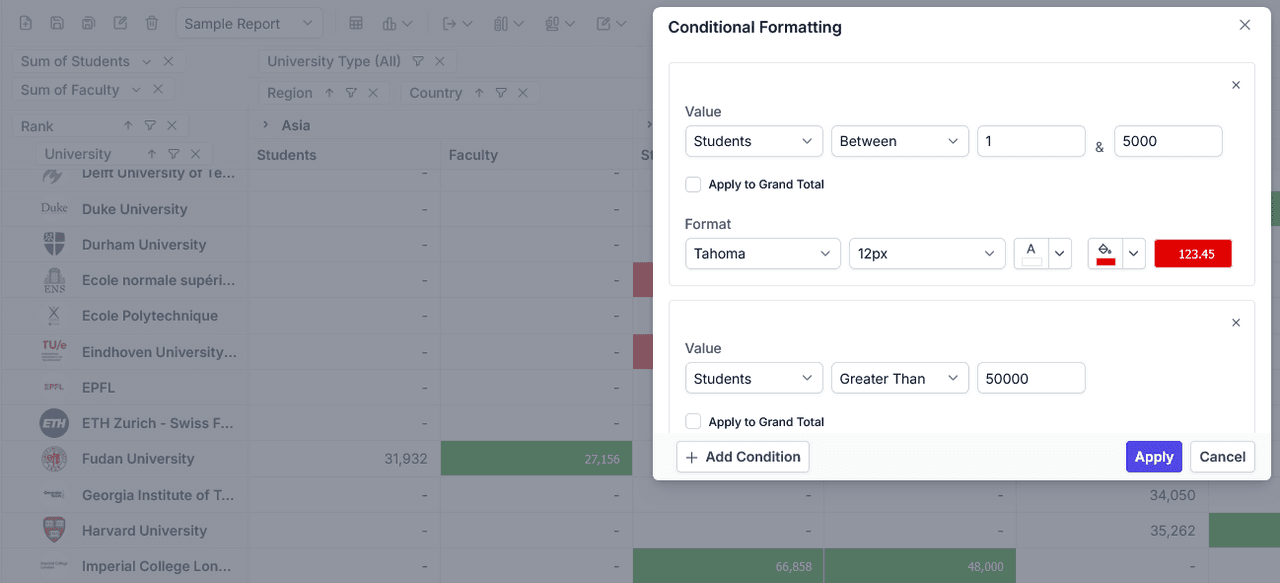This screenshot has width=1280, height=583.
Task: Remove the Greater Than 50000 condition
Action: click(1236, 323)
